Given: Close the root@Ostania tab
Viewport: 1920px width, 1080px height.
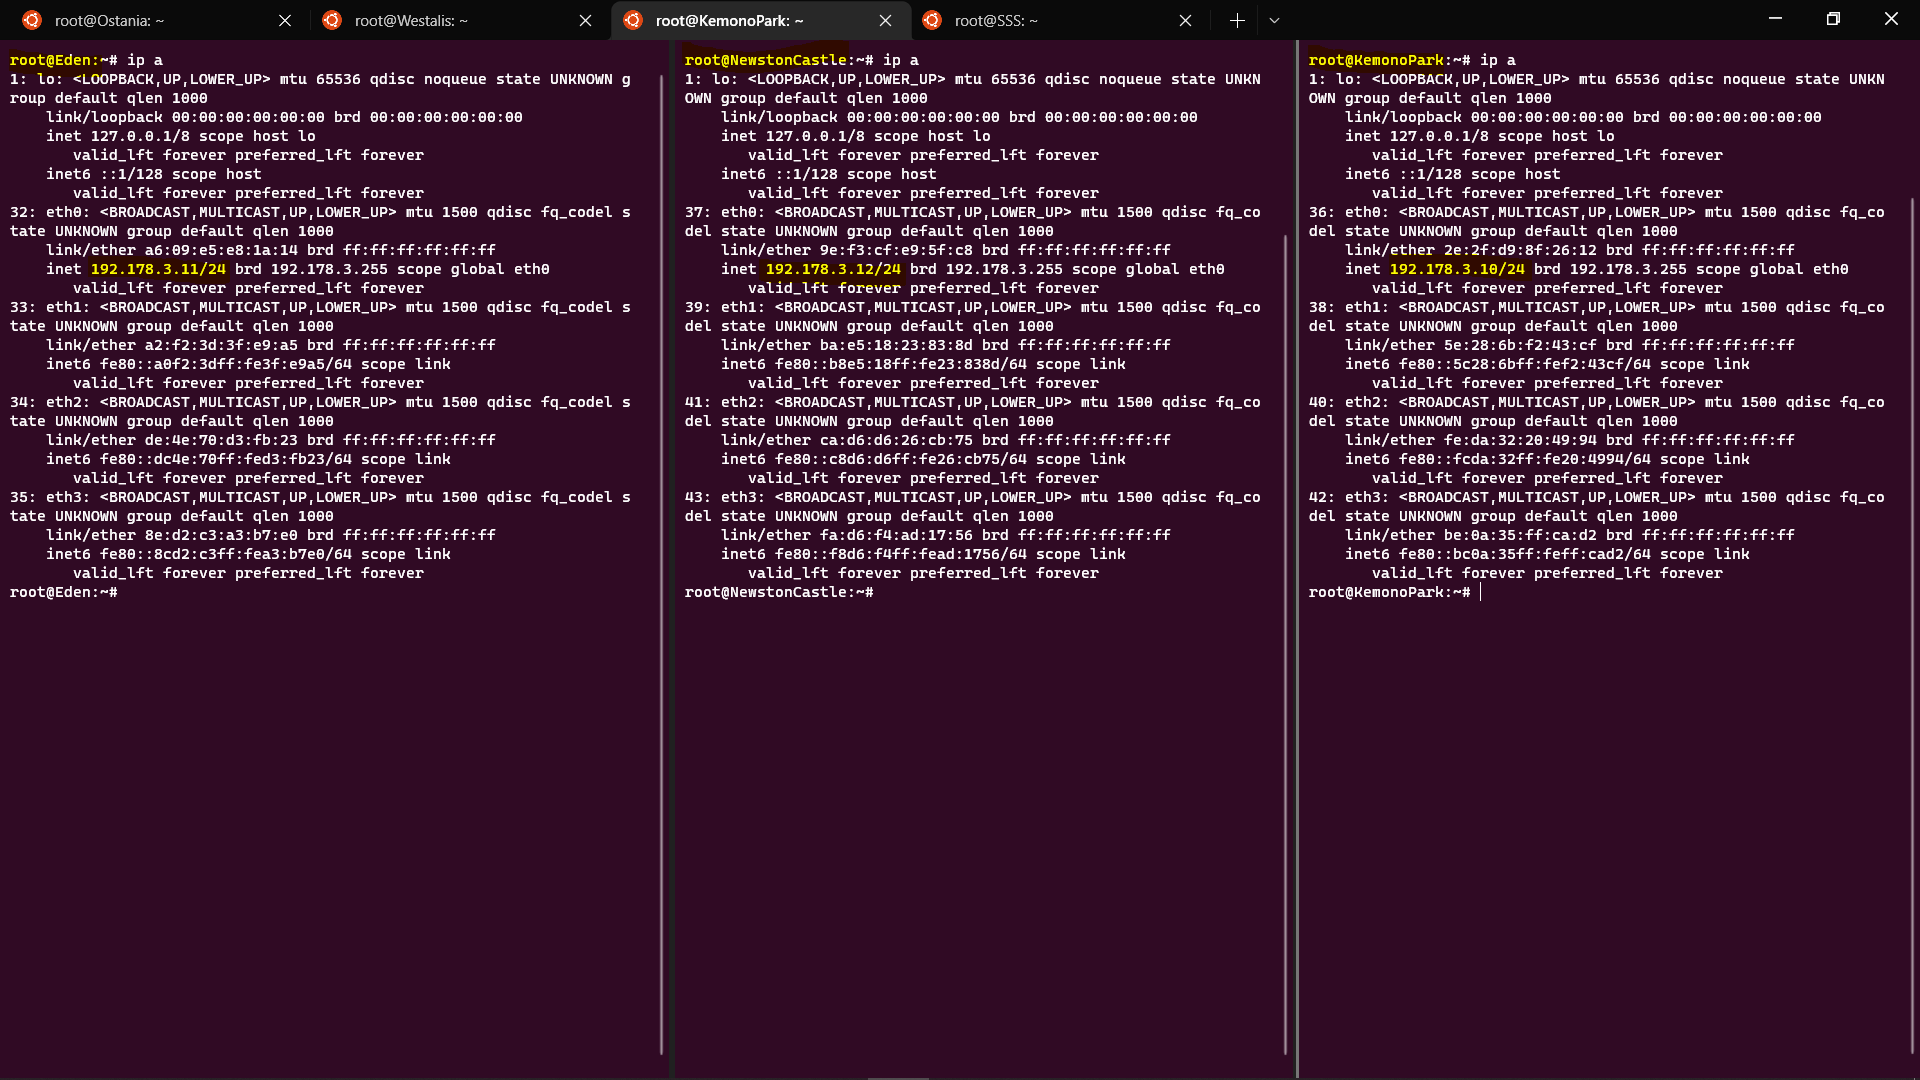Looking at the screenshot, I should click(x=285, y=20).
